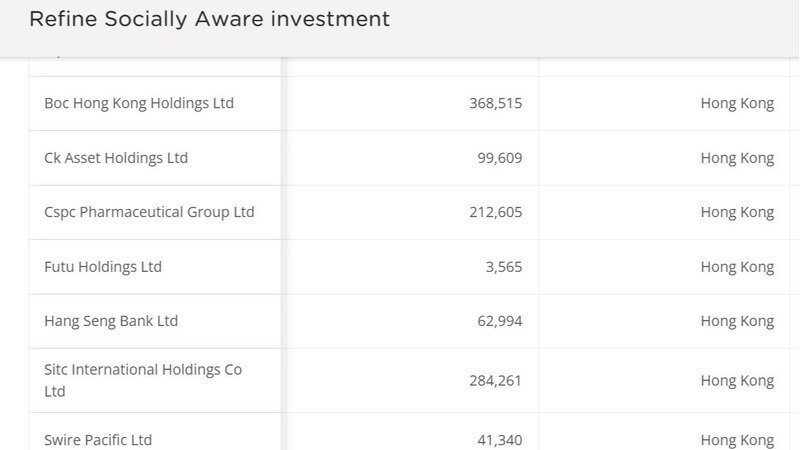The height and width of the screenshot is (450, 800).
Task: Click the 212,605 value cell
Action: pos(495,212)
